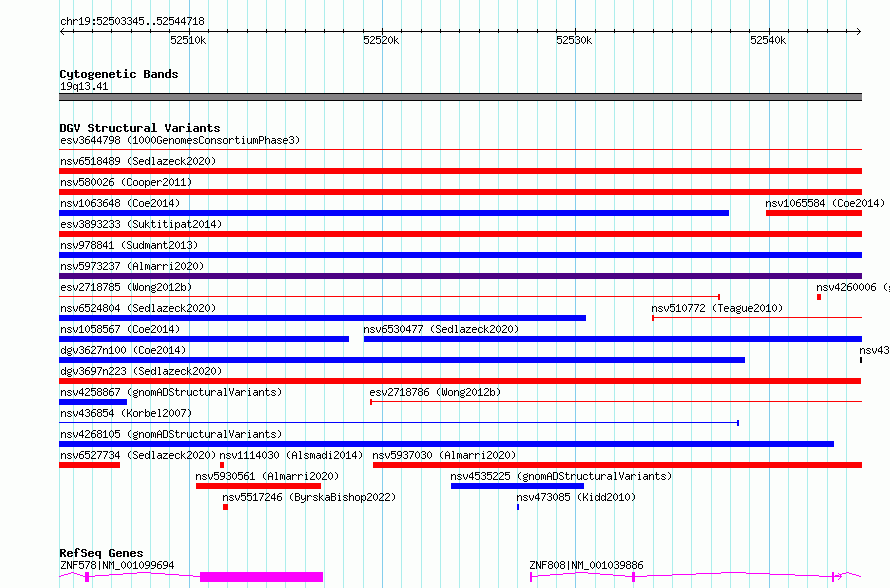This screenshot has height=588, width=890.
Task: Click the Cytogenetic Bands track title
Action: (x=119, y=74)
